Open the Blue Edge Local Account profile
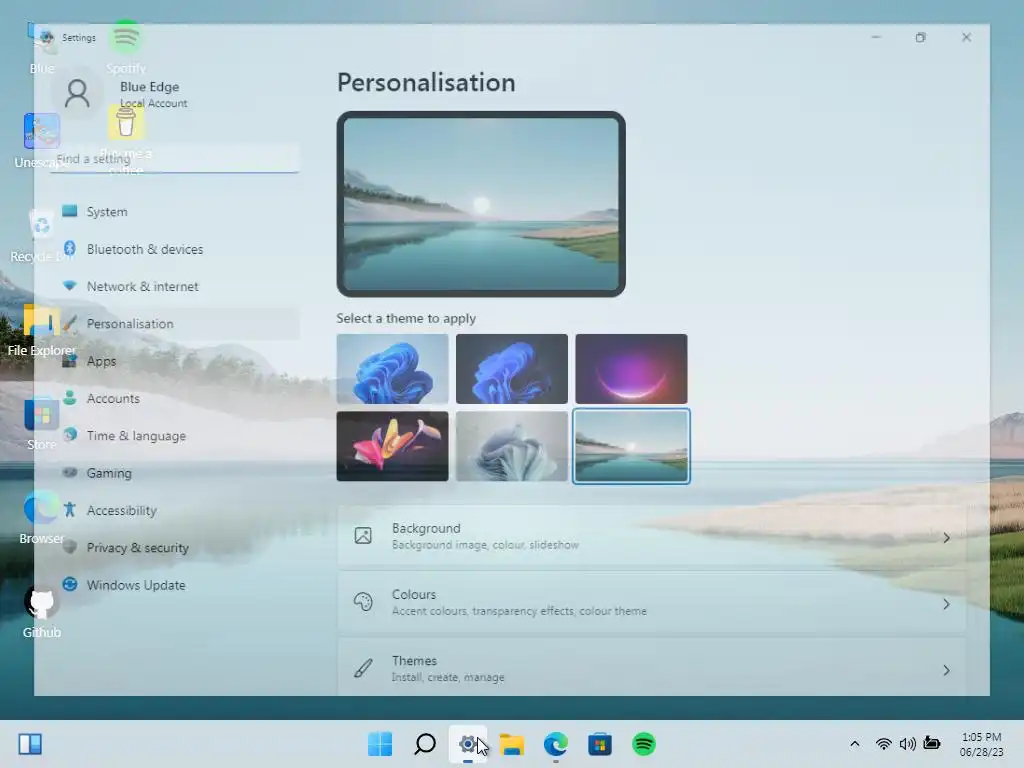The image size is (1024, 768). (x=153, y=94)
